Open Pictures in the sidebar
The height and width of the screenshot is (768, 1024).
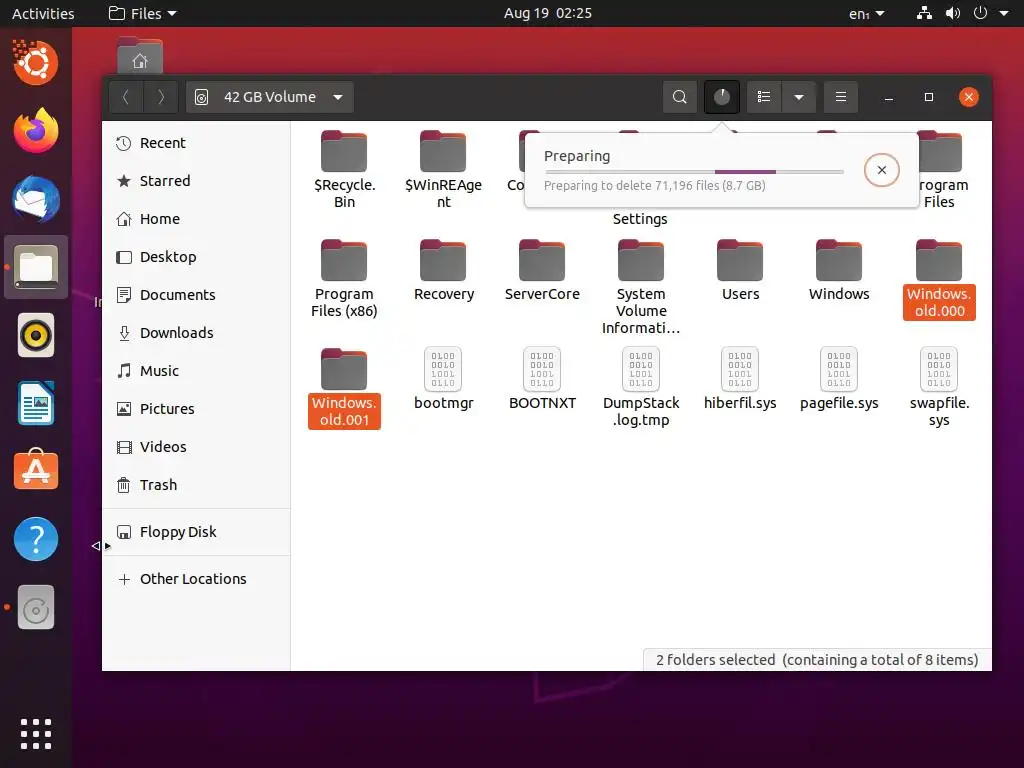point(196,409)
